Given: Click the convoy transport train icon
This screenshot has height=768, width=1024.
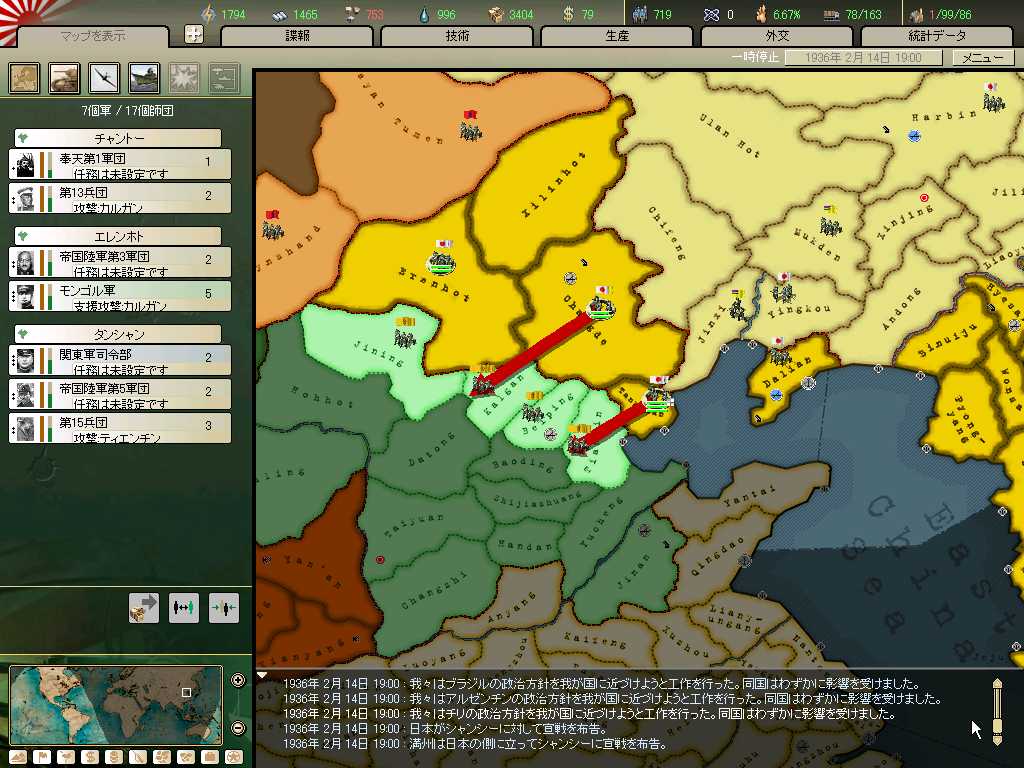Looking at the screenshot, I should coord(831,15).
